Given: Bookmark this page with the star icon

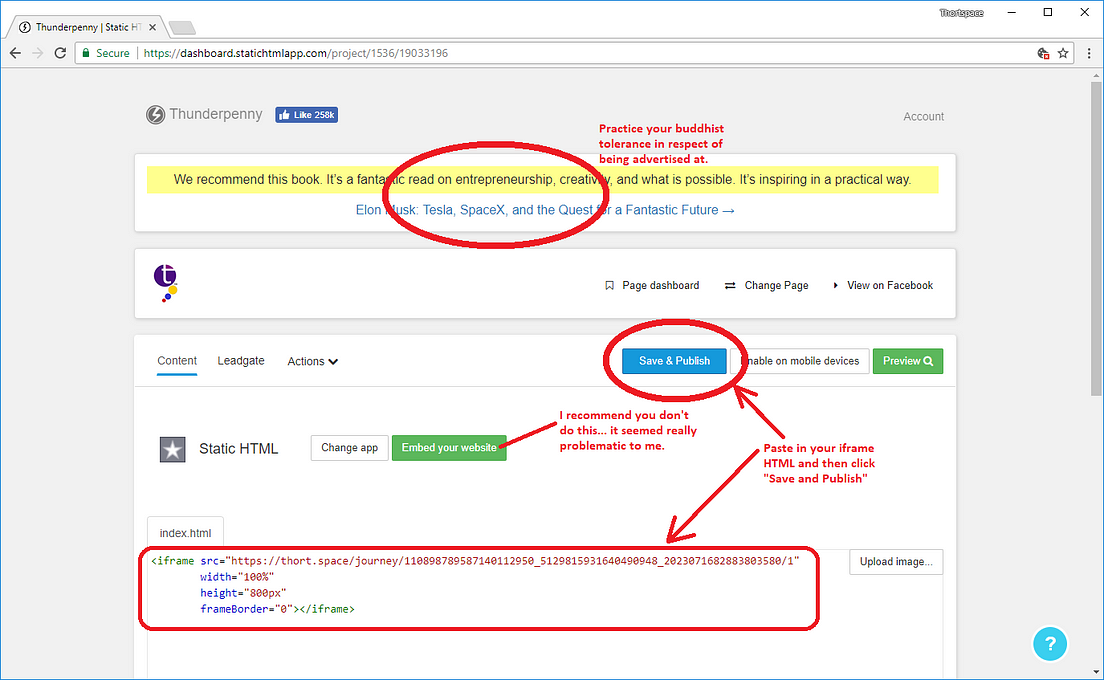Looking at the screenshot, I should coord(1063,53).
